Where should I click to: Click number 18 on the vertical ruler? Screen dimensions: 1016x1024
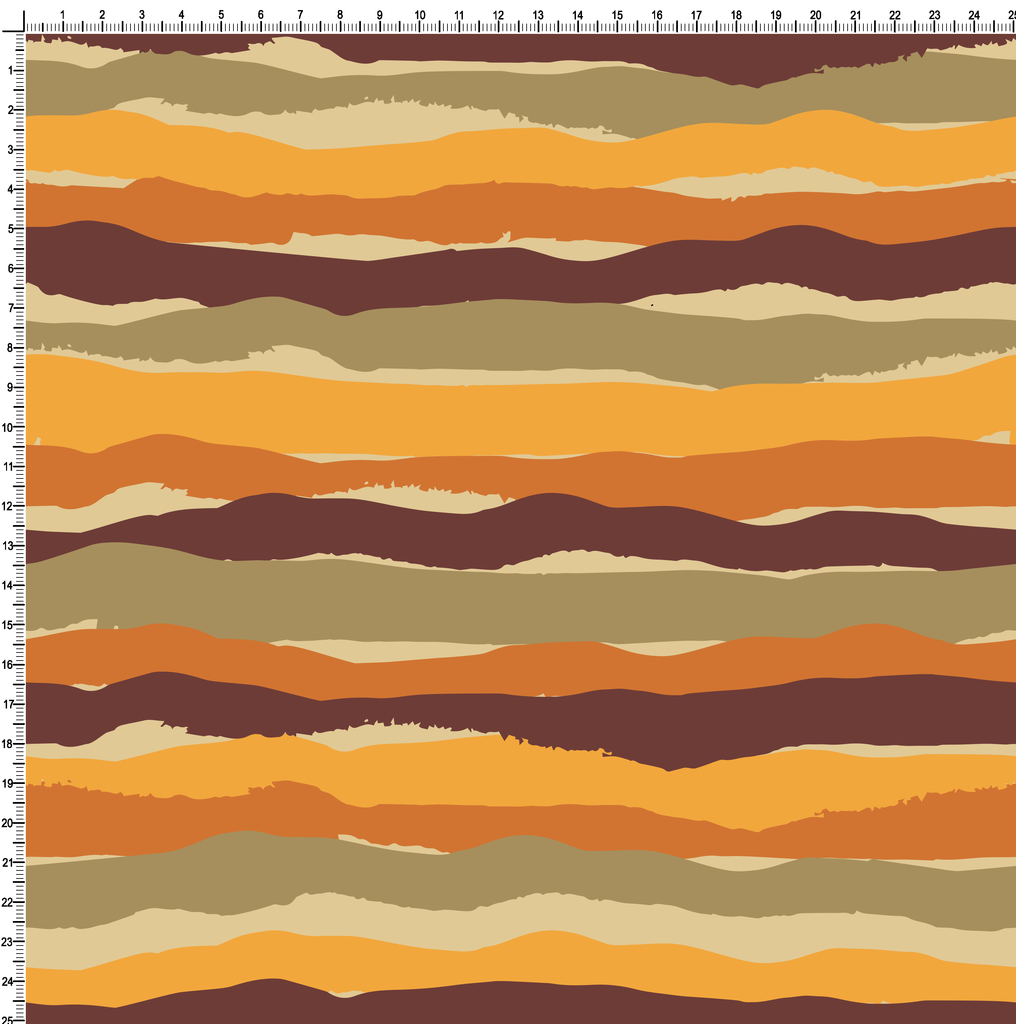click(x=7, y=744)
